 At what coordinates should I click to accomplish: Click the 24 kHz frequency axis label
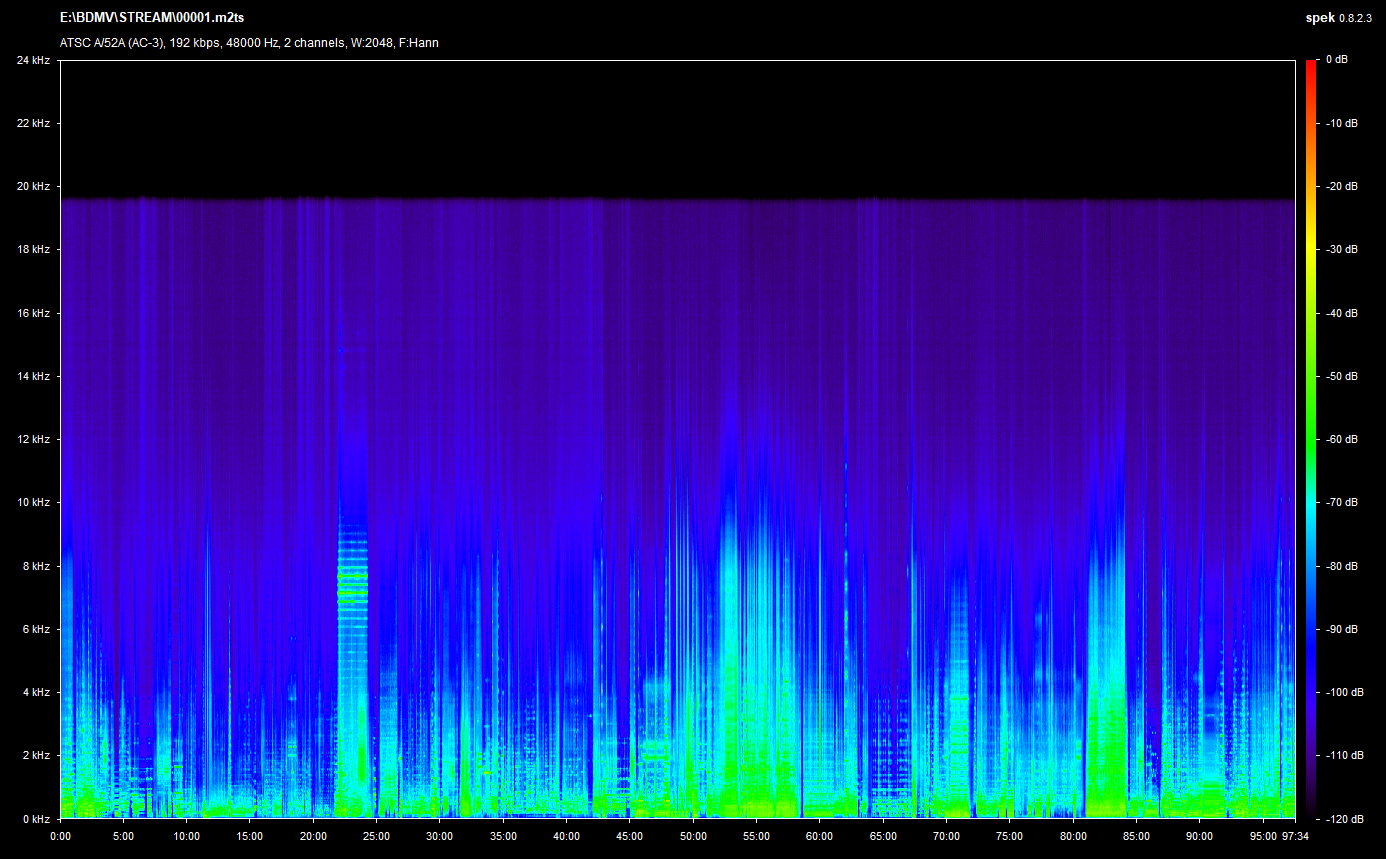[33, 60]
